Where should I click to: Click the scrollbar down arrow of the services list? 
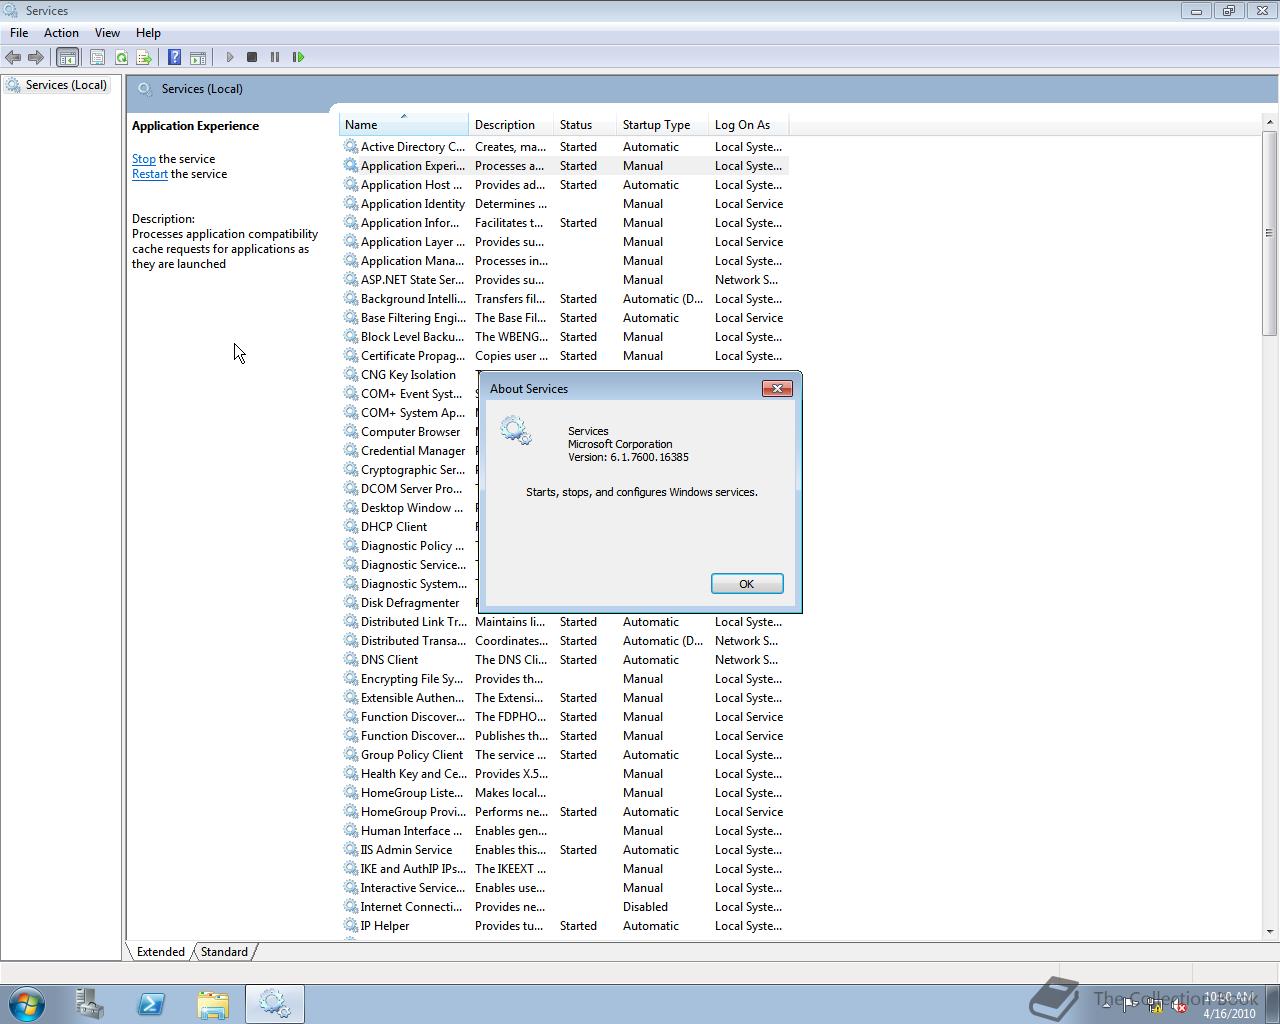[x=1270, y=932]
